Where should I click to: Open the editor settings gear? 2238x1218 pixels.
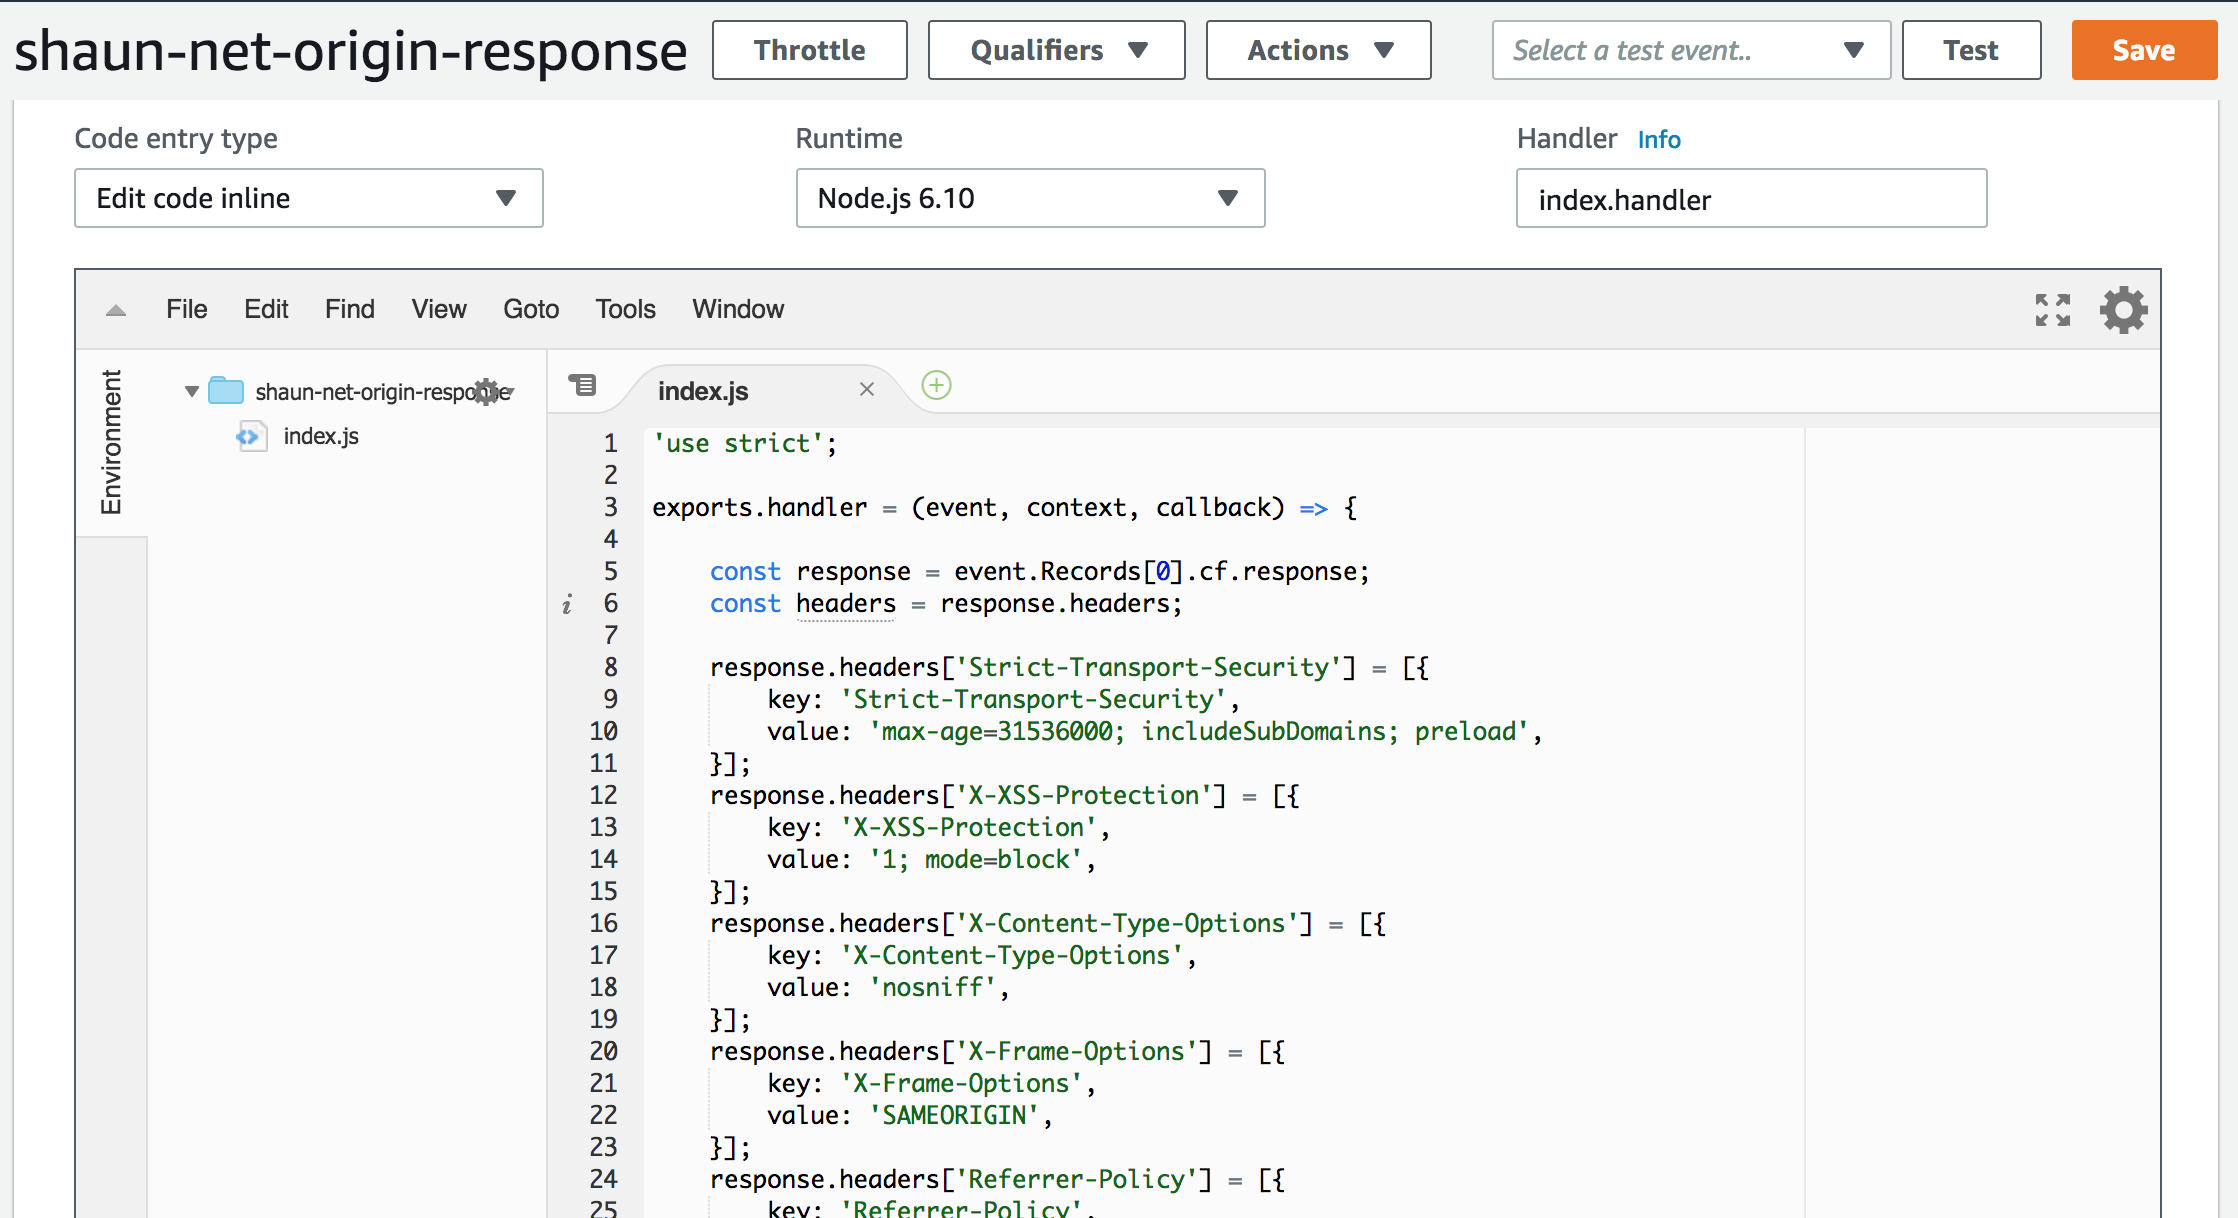tap(2123, 309)
